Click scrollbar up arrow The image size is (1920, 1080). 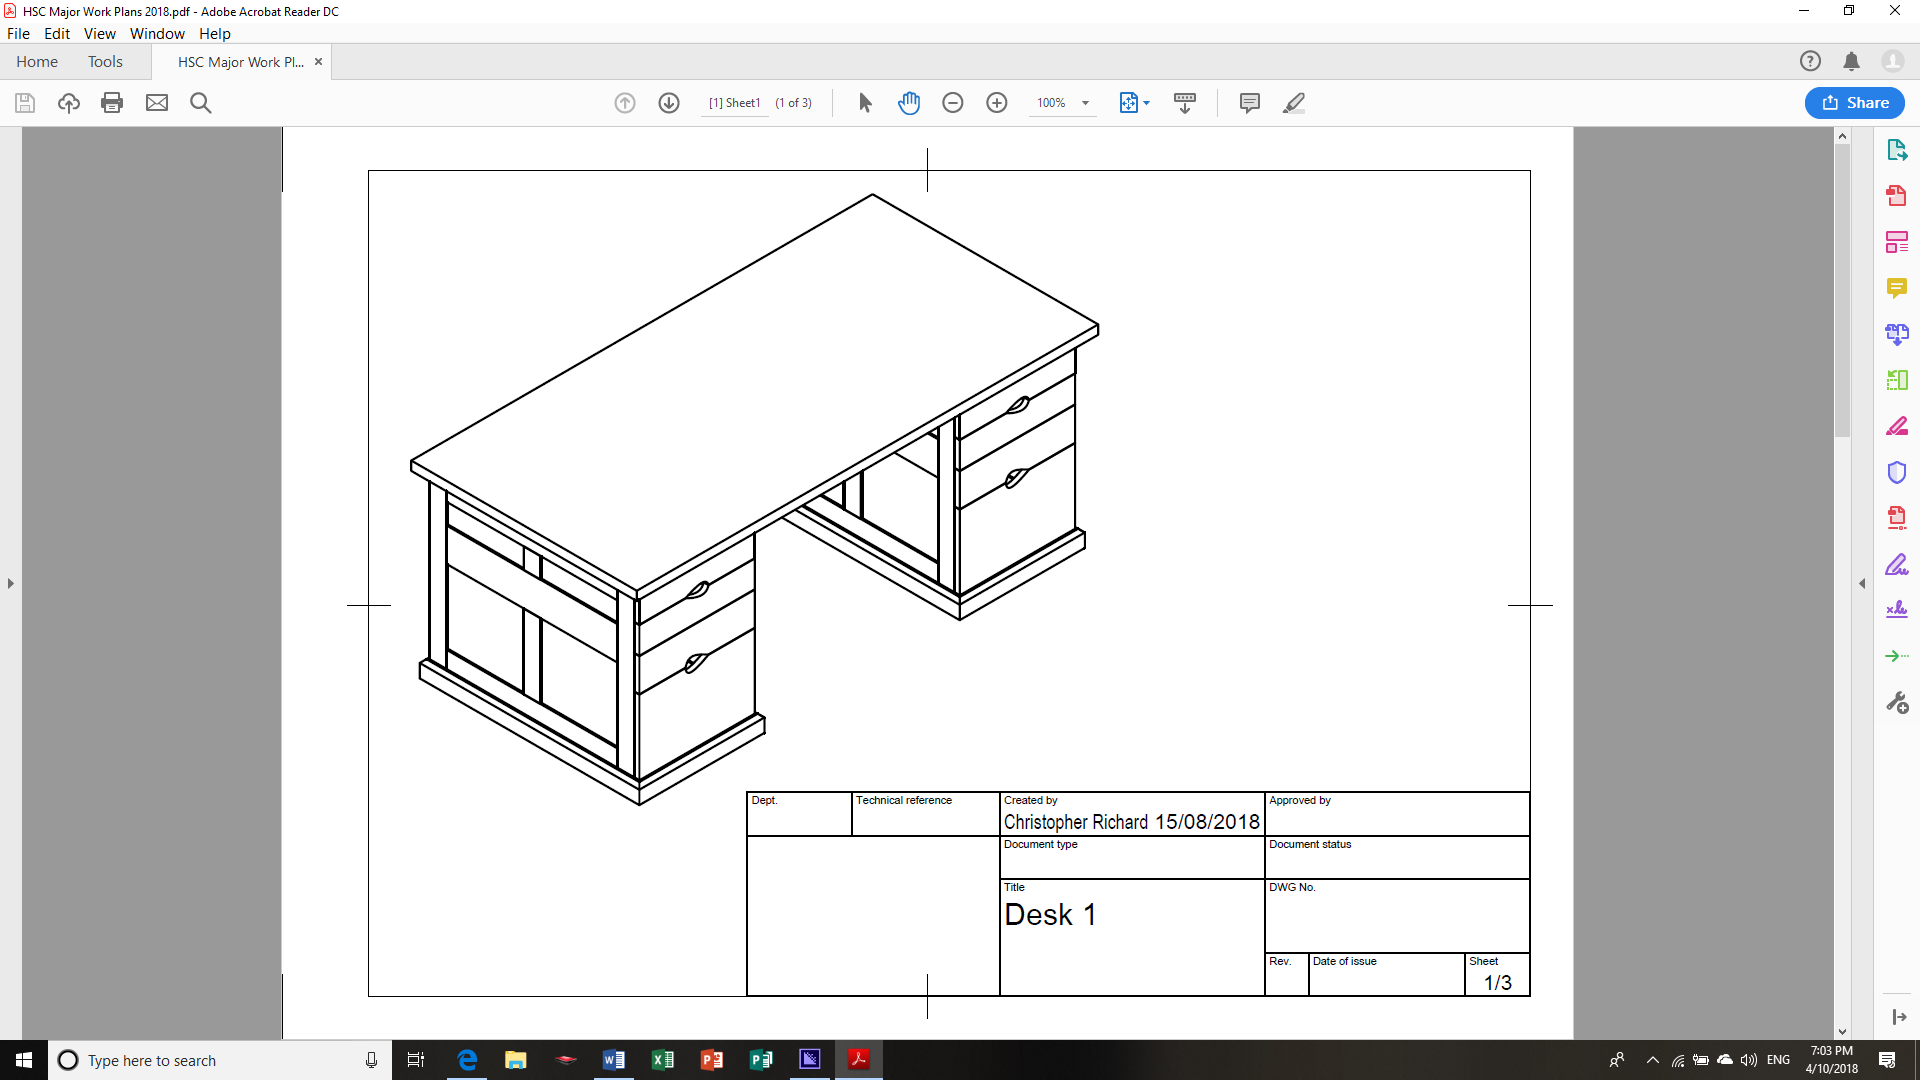coord(1842,136)
